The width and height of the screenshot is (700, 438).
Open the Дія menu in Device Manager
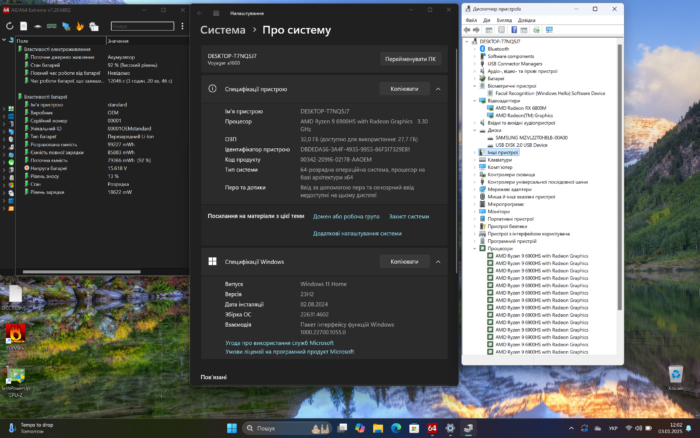487,20
